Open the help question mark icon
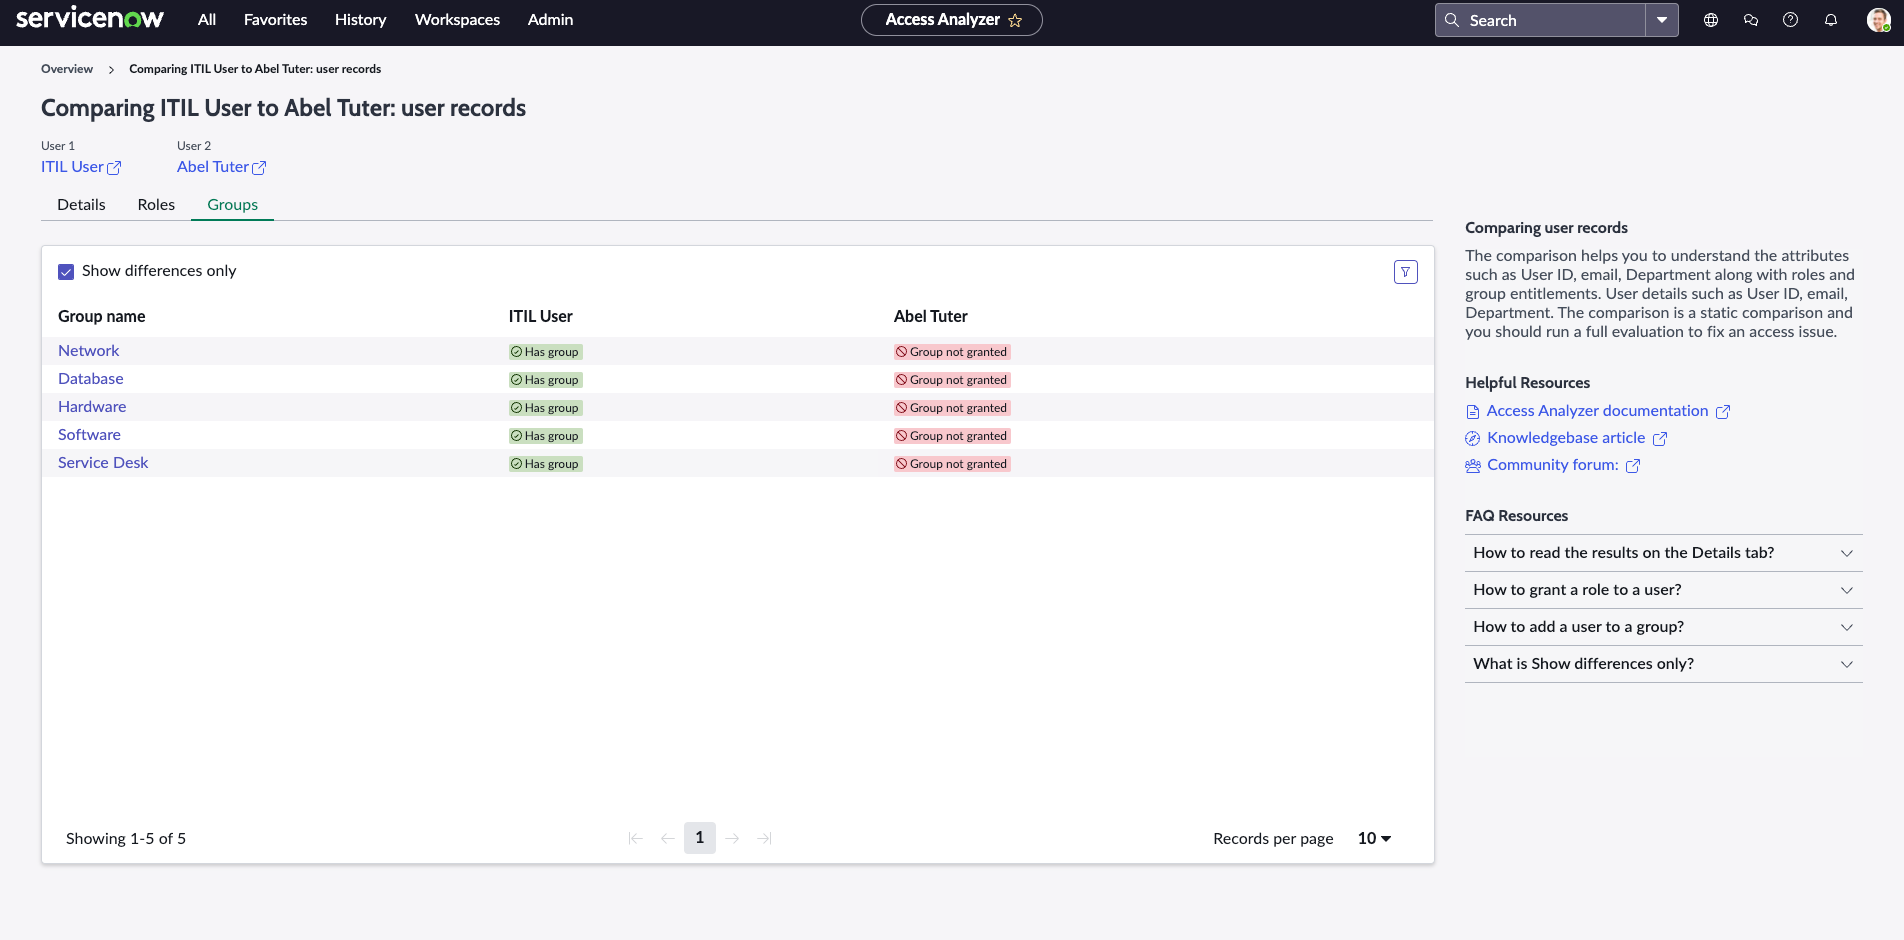 [x=1791, y=20]
